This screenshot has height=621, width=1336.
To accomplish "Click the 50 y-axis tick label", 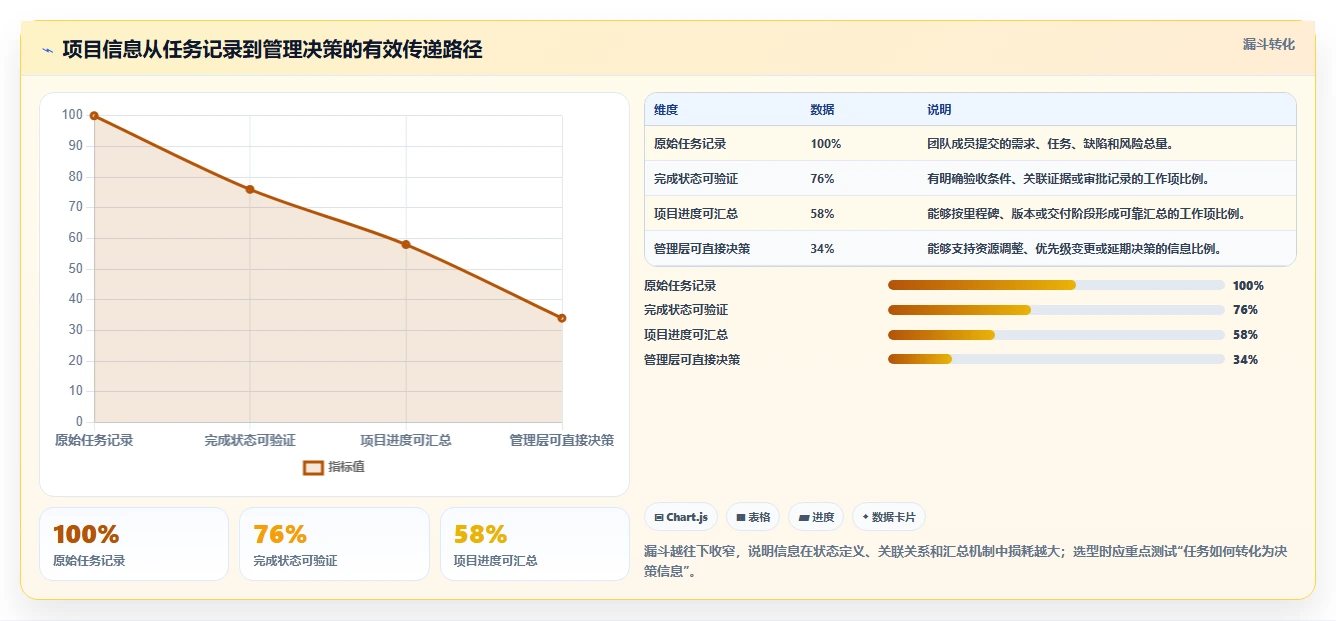I will pyautogui.click(x=76, y=269).
